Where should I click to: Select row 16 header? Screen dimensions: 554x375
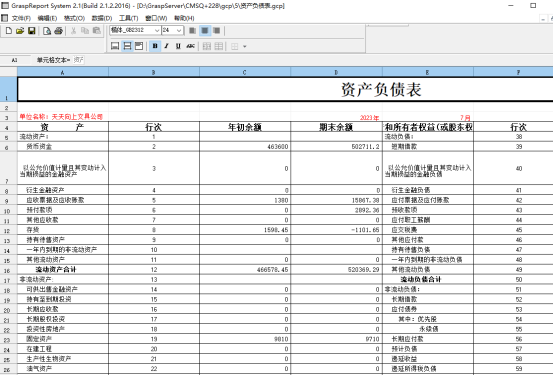pos(8,270)
